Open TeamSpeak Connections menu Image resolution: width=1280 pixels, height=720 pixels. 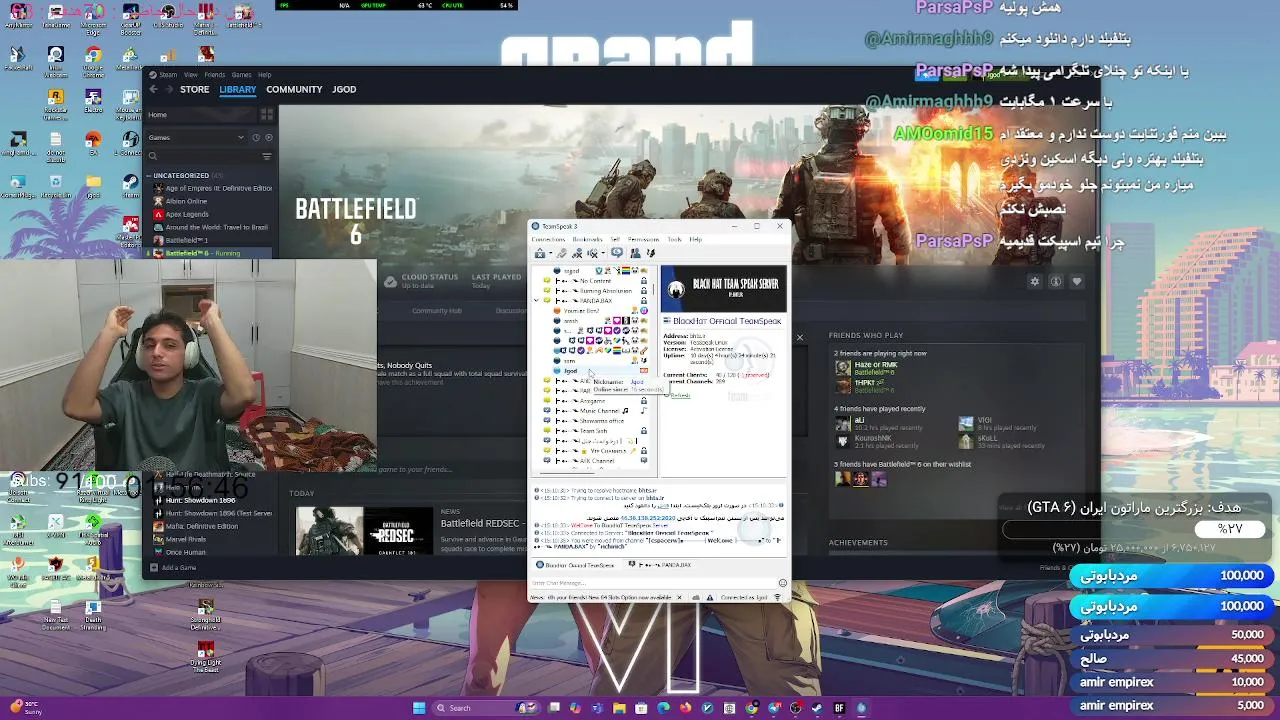coord(548,240)
